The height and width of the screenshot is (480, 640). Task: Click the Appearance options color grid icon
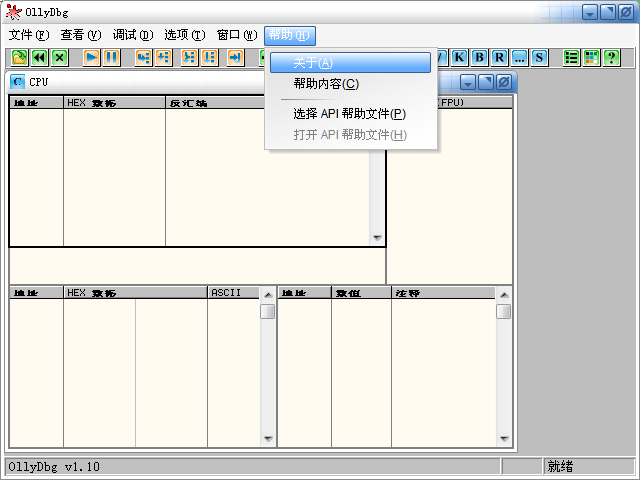point(591,58)
